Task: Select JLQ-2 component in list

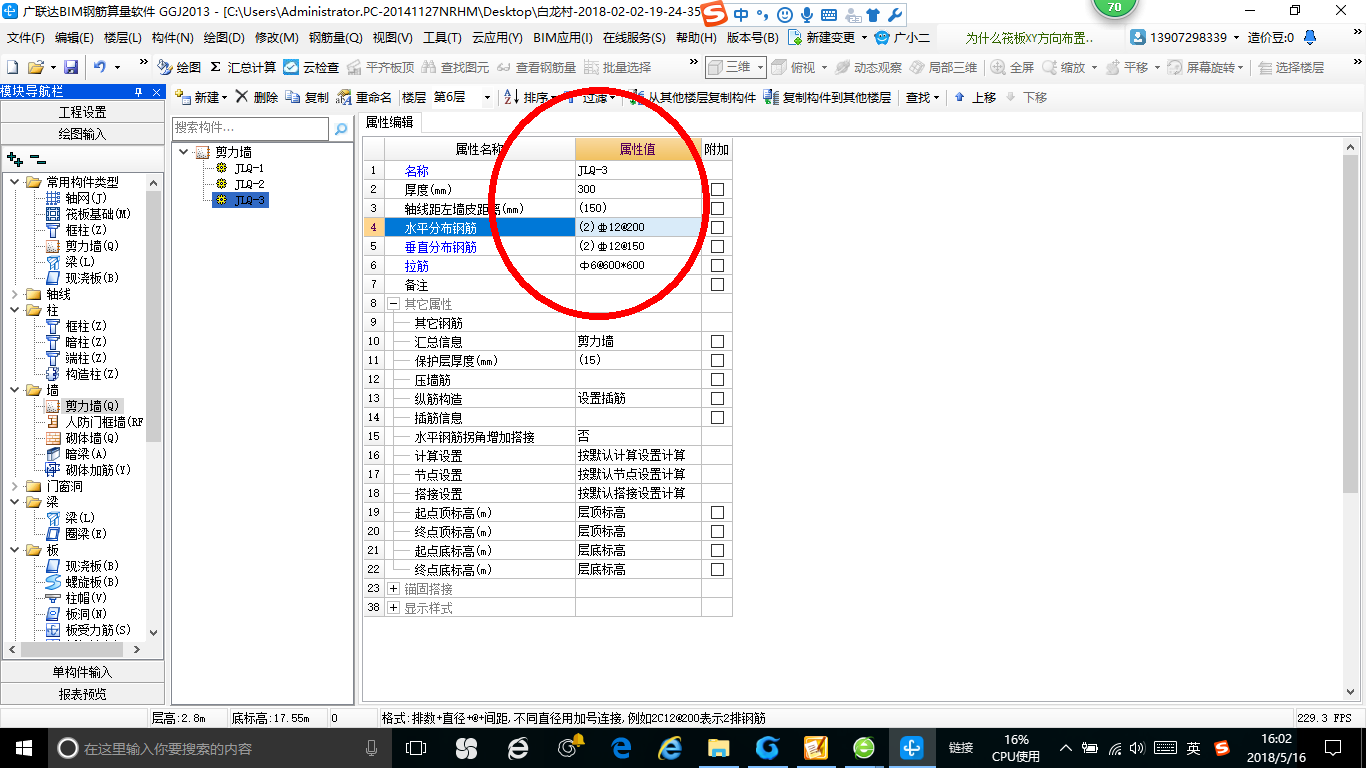Action: click(249, 184)
